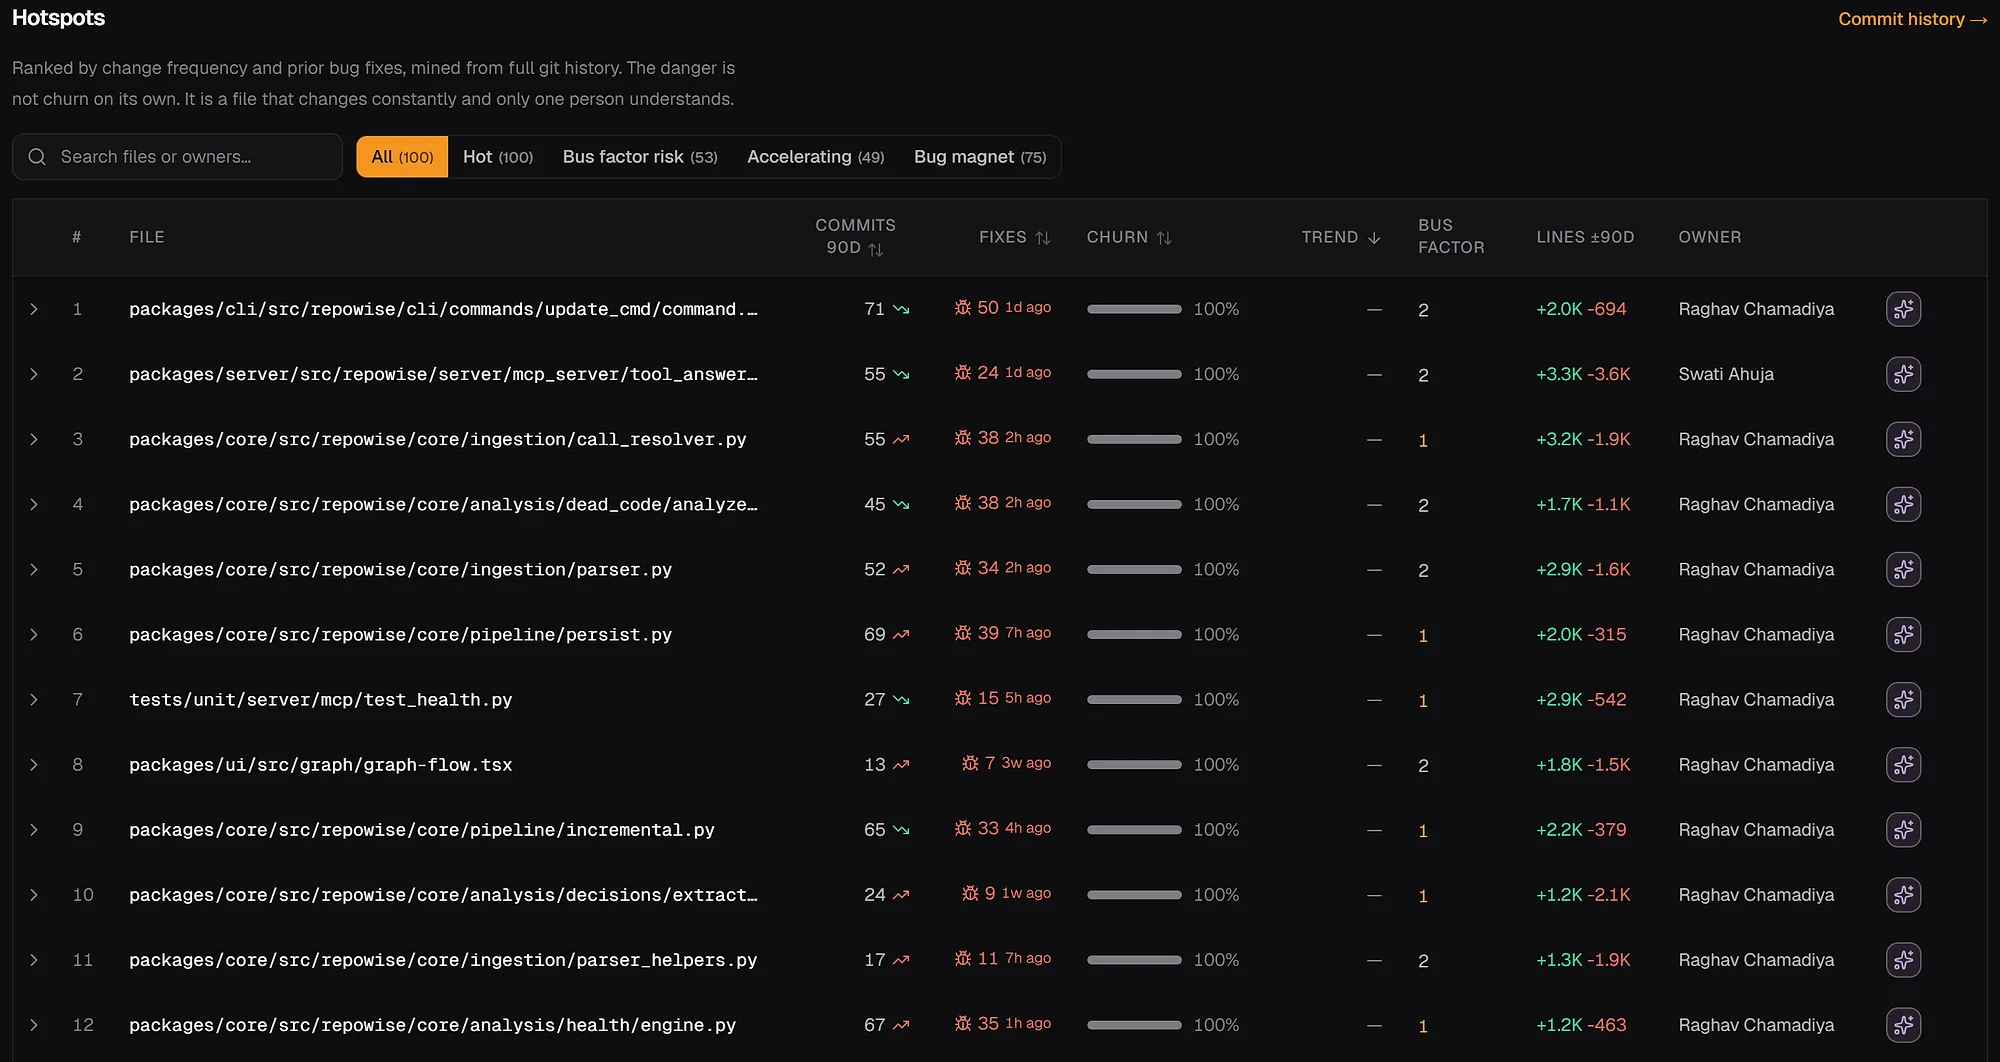This screenshot has height=1062, width=2000.
Task: Click the OWNER column header
Action: click(1709, 237)
